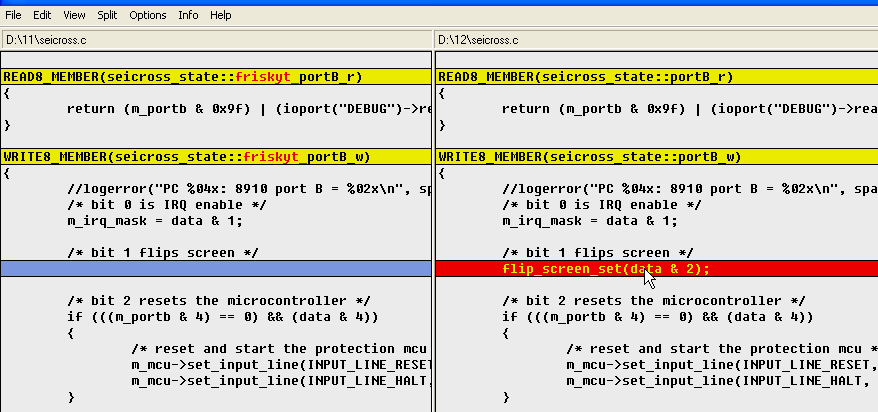Open the Edit menu
Viewport: 878px width, 412px height.
pos(42,15)
